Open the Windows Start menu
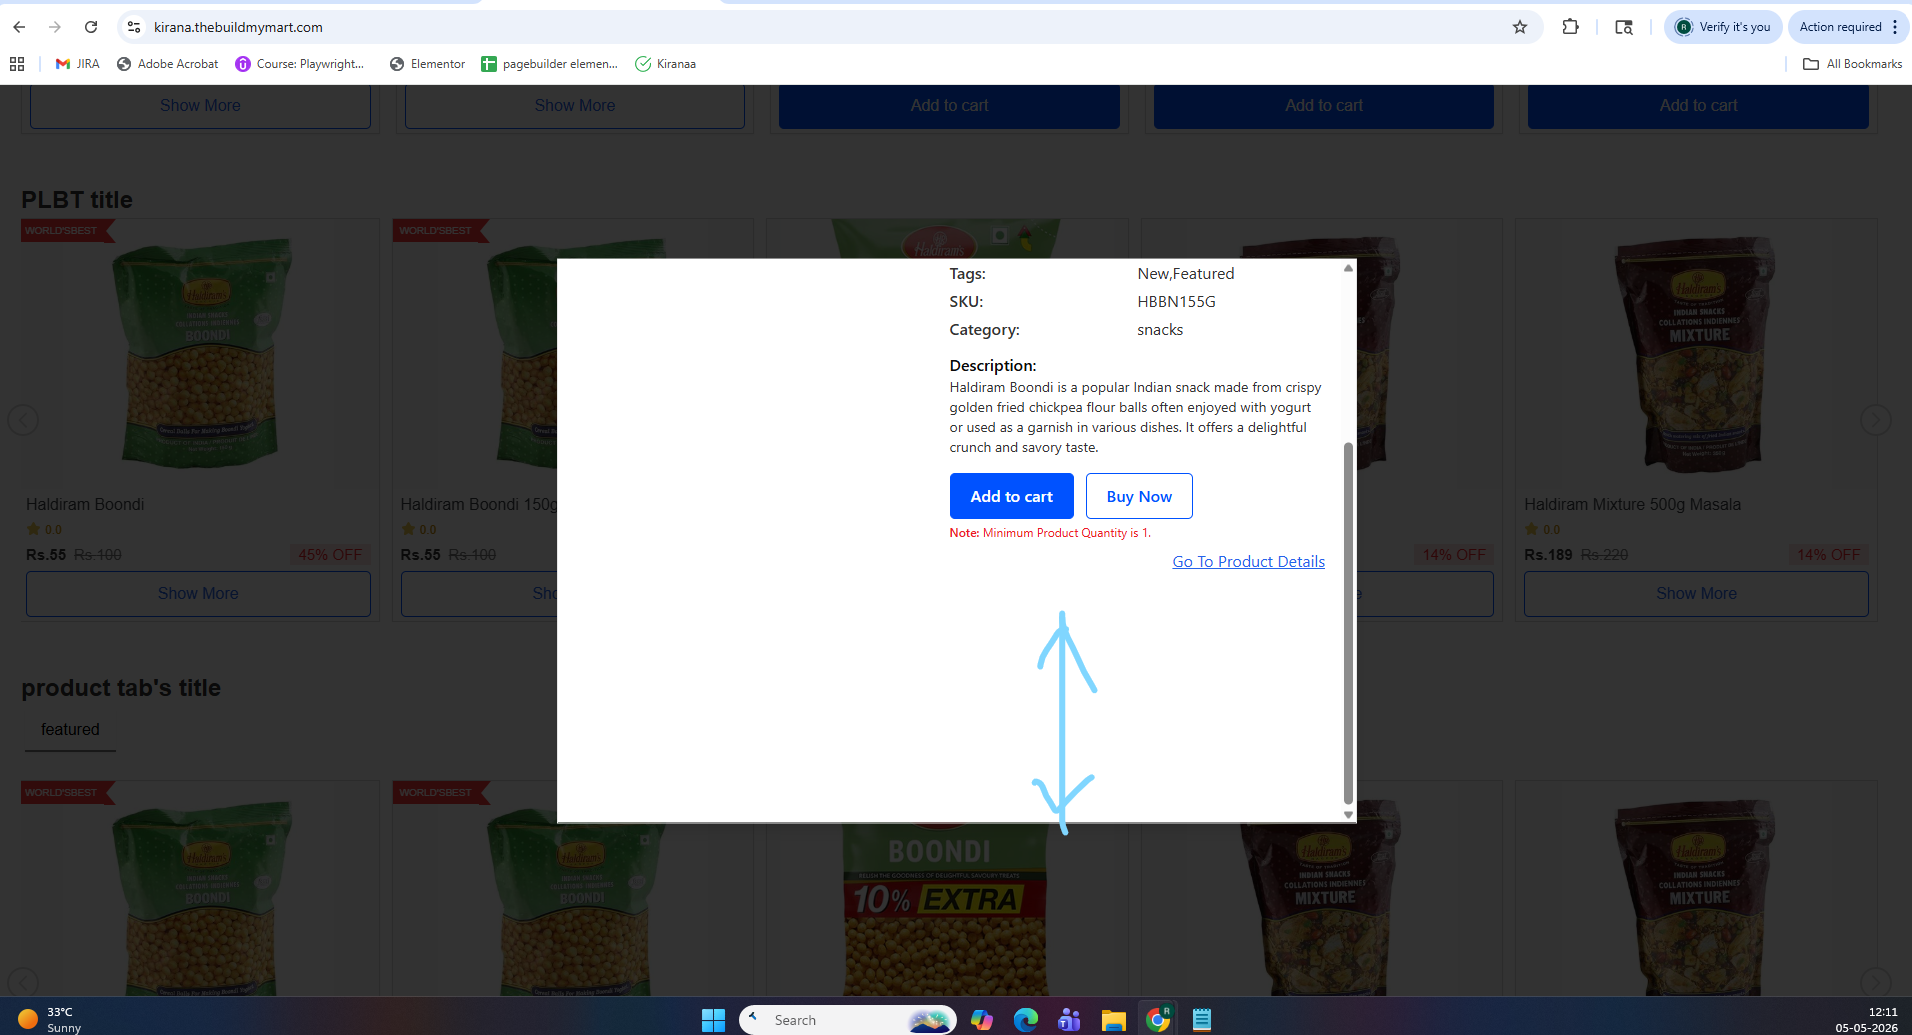The image size is (1912, 1035). (x=713, y=1020)
